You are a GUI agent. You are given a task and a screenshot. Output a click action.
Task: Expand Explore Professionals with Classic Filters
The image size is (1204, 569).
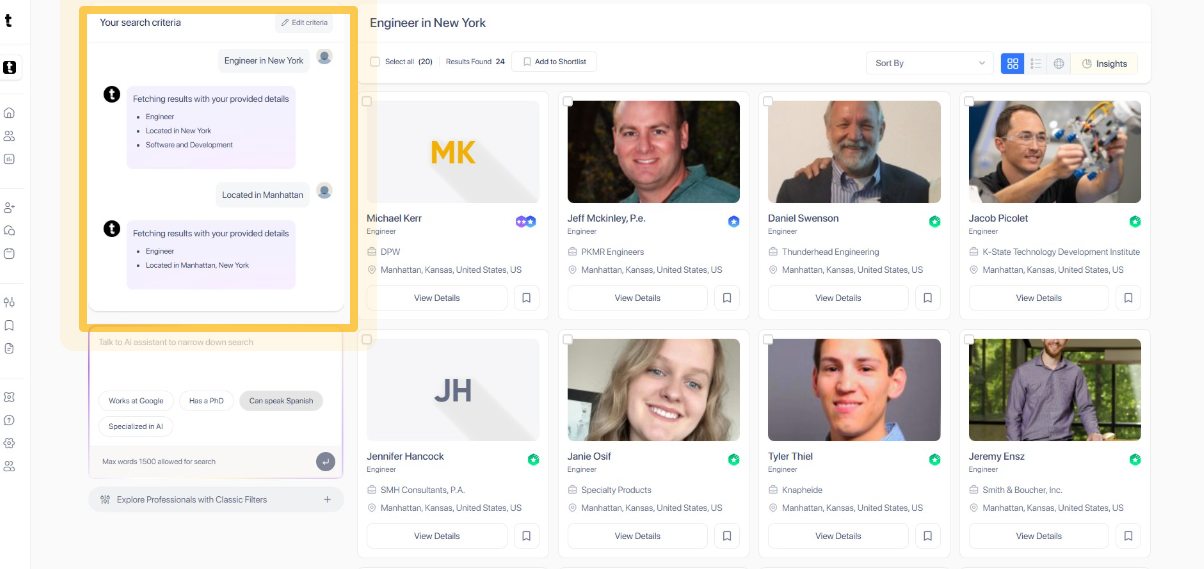[216, 499]
